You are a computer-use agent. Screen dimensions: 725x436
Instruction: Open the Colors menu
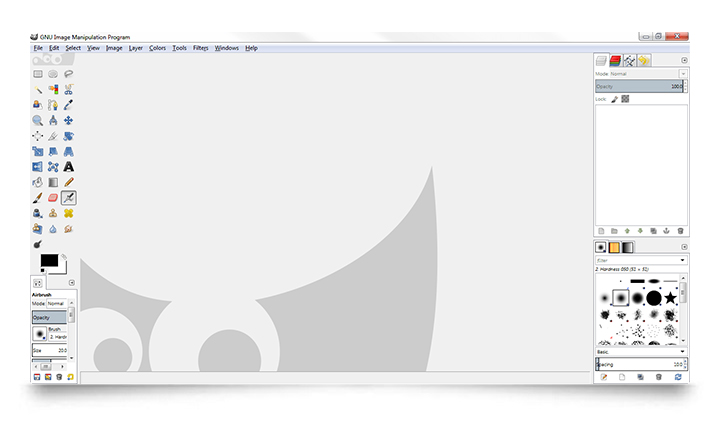(157, 48)
